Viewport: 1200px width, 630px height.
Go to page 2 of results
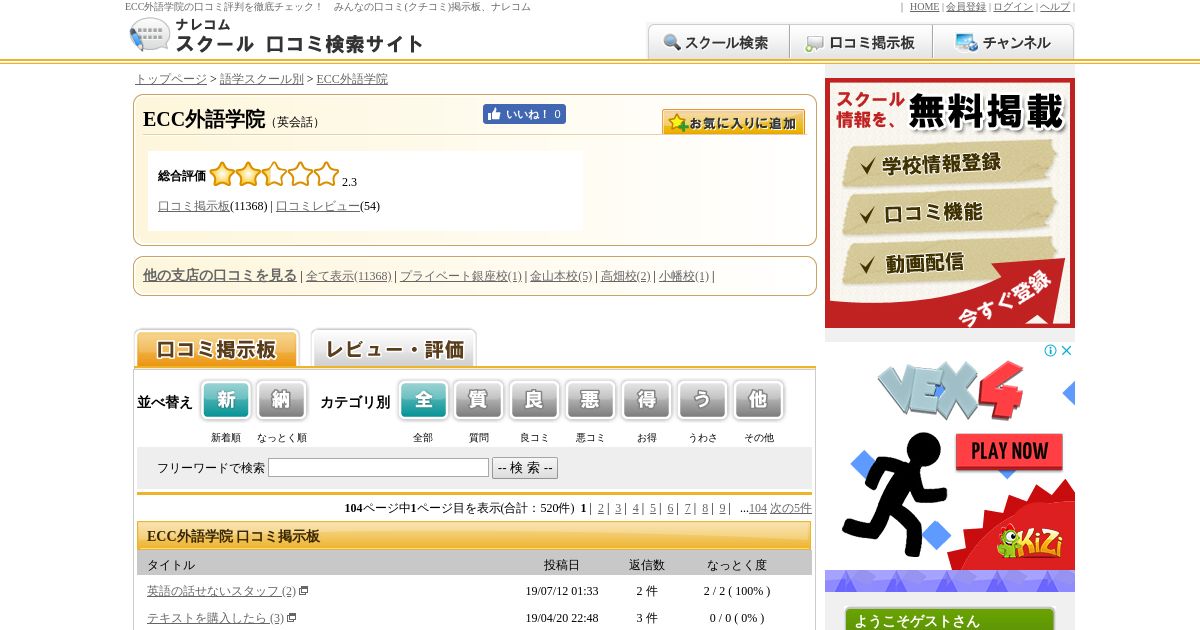coord(601,508)
